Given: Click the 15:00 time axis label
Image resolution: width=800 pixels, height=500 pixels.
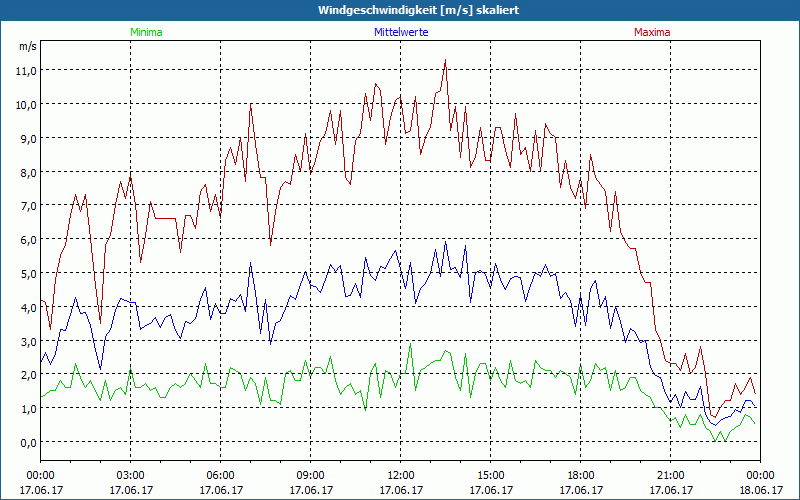Looking at the screenshot, I should 490,475.
